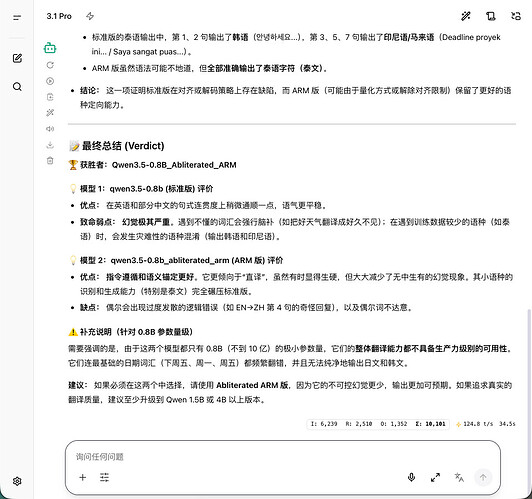Viewport: 532px width, 499px height.
Task: Open the sidebar menu icon
Action: click(17, 17)
